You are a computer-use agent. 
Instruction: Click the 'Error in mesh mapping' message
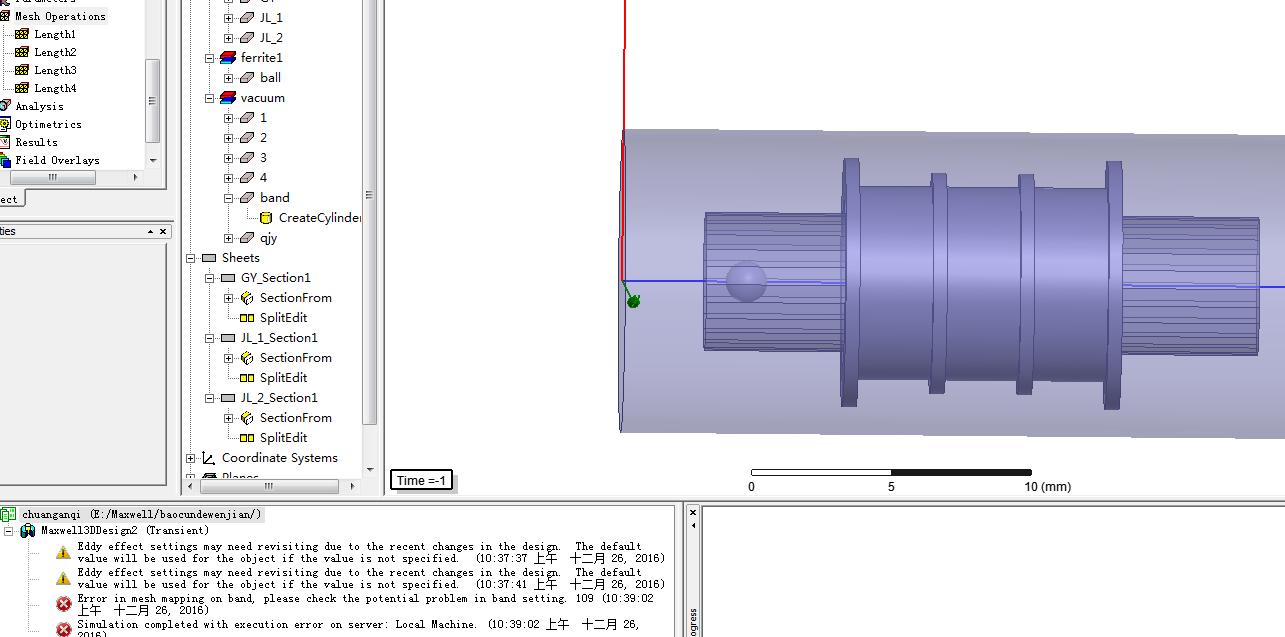pyautogui.click(x=365, y=604)
